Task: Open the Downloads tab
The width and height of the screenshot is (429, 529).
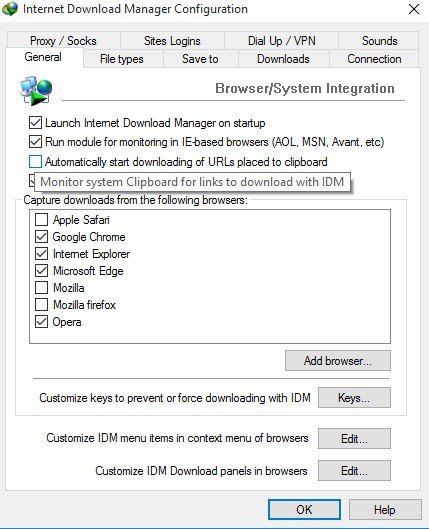Action: tap(283, 59)
